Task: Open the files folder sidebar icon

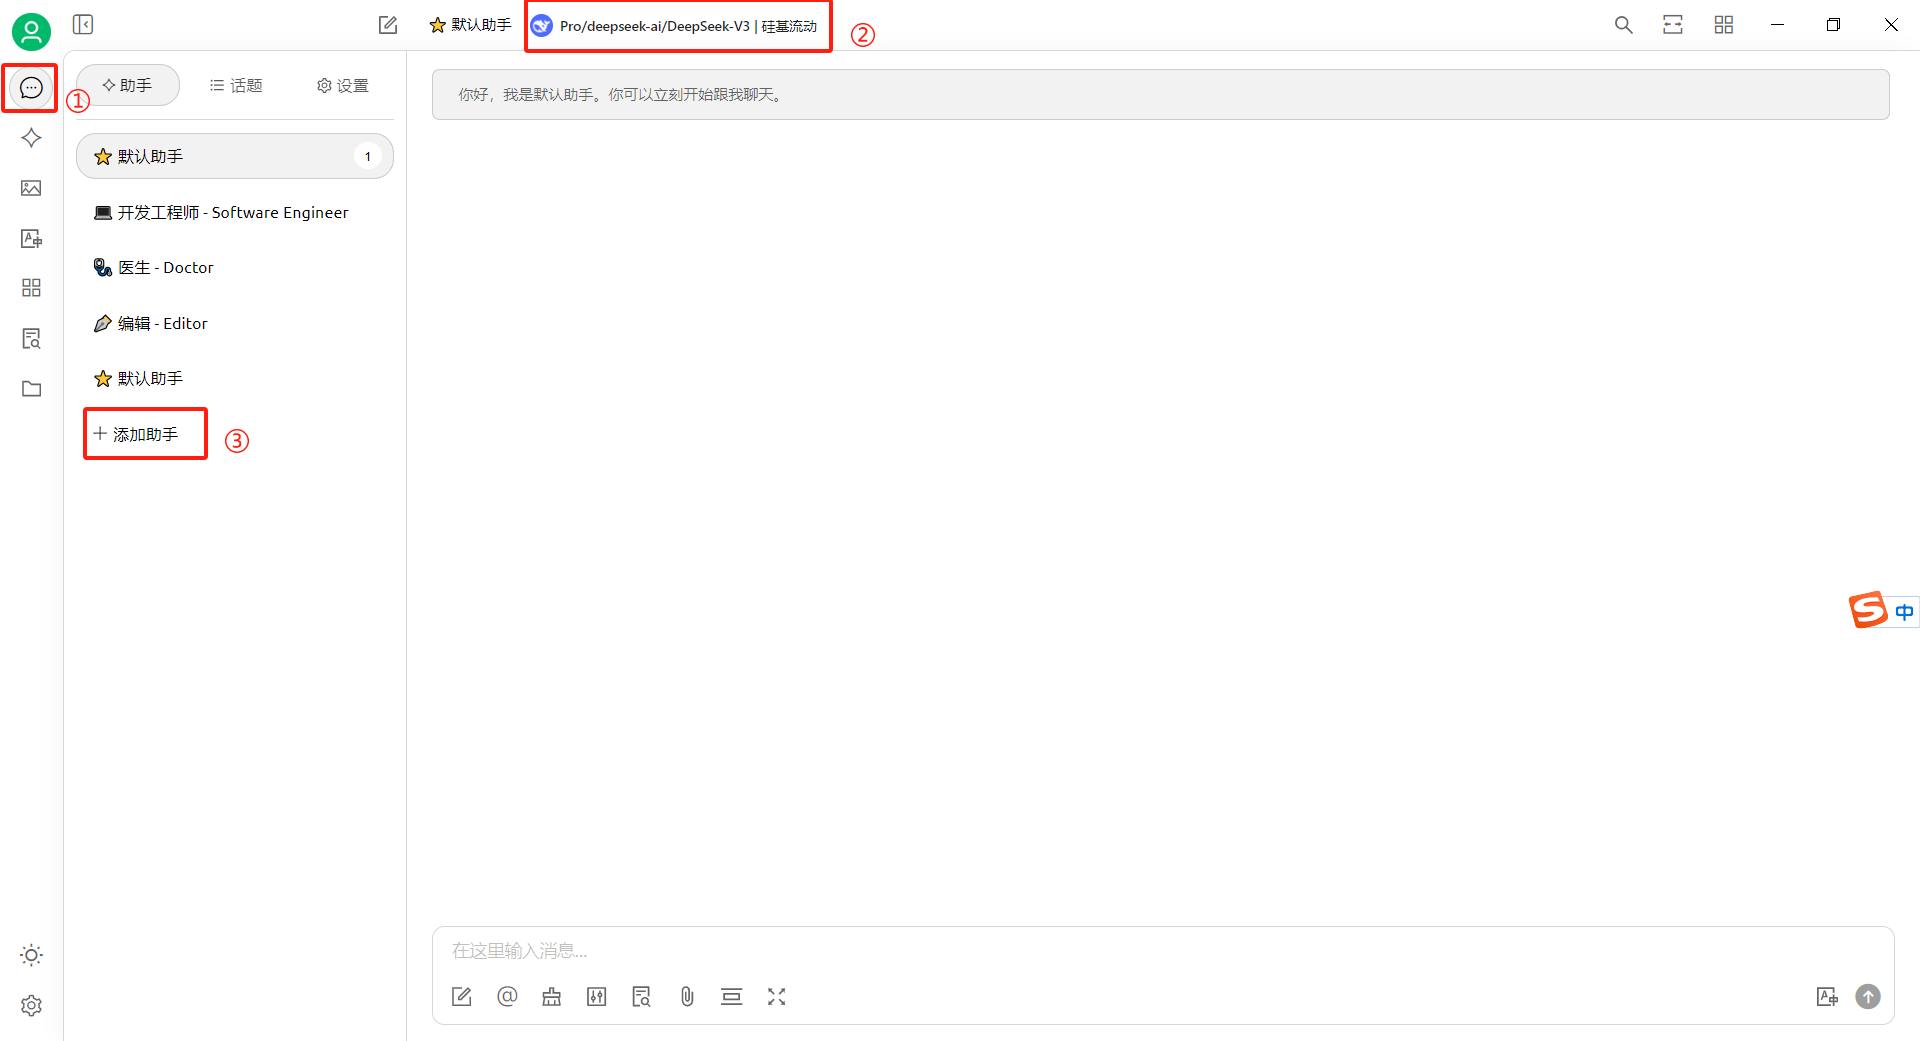Action: [31, 389]
